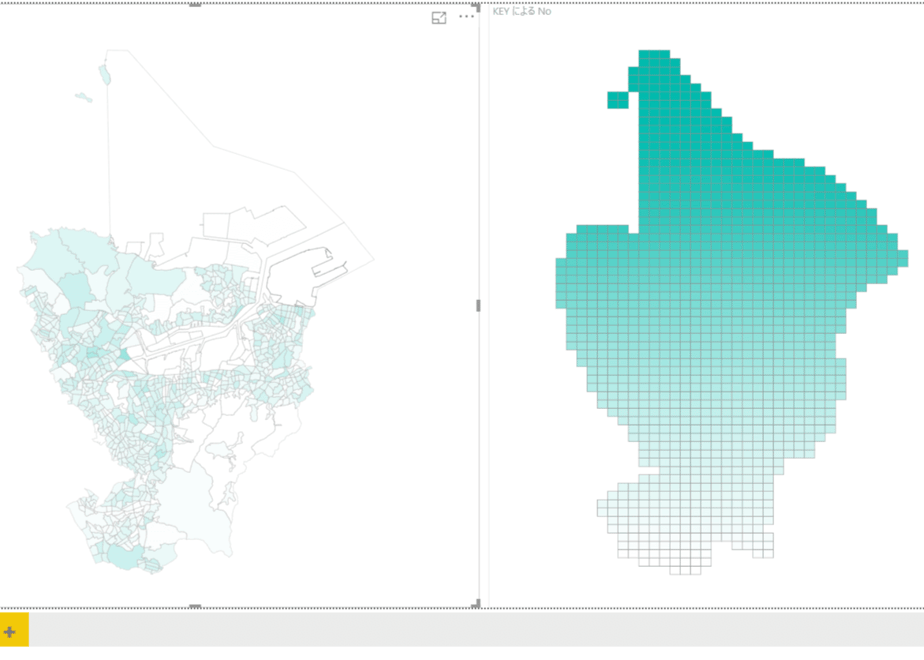Click the right-edge middle resize handle of the left visual

tap(478, 305)
